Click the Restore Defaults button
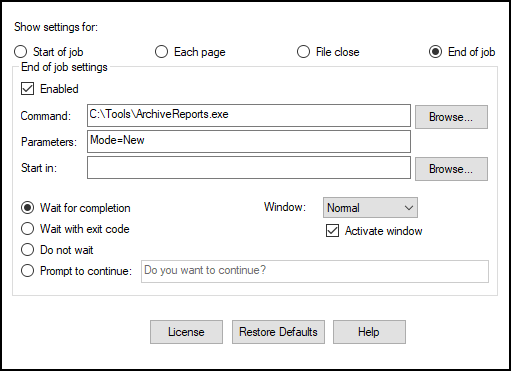This screenshot has height=371, width=511. (x=278, y=332)
